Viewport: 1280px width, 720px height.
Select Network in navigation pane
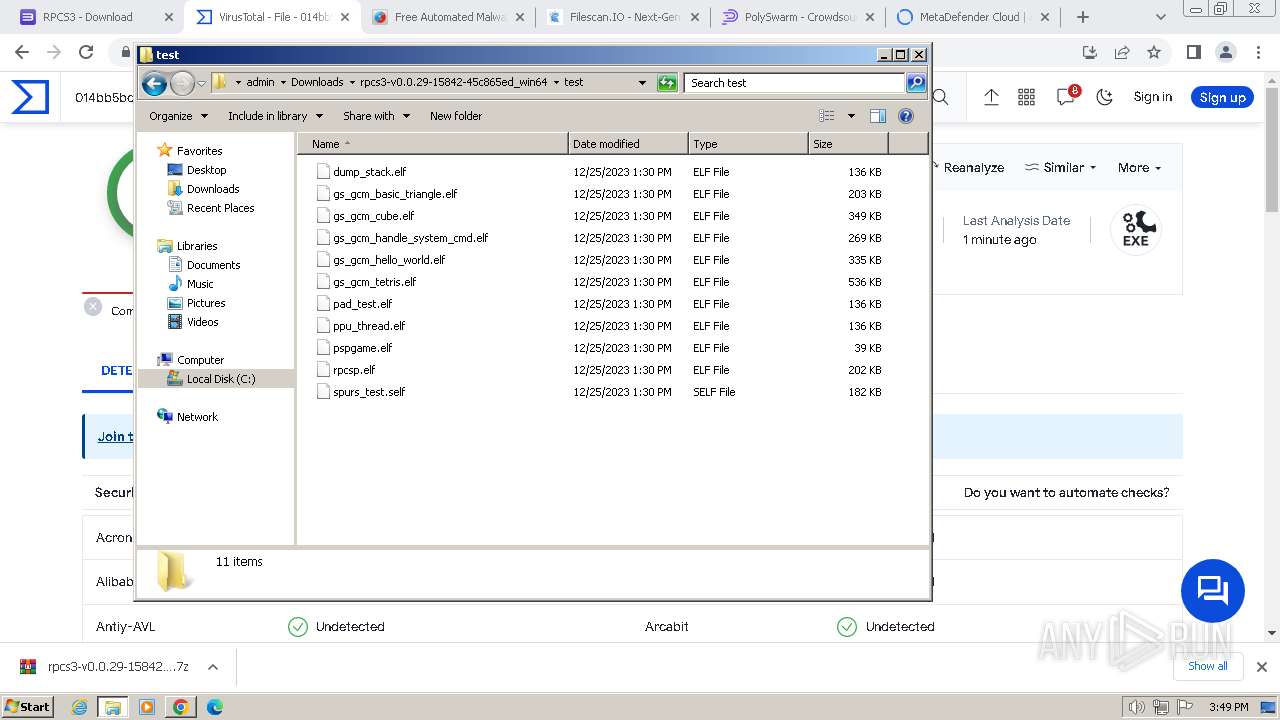point(197,417)
